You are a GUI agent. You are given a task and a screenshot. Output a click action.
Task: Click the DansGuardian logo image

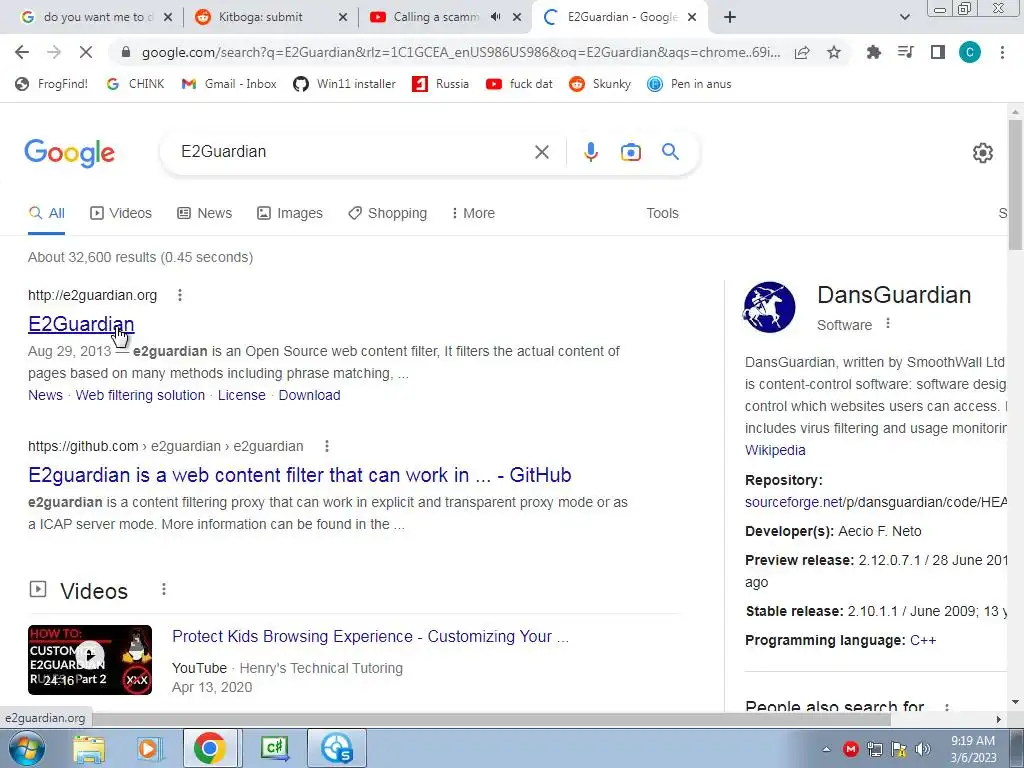(769, 307)
